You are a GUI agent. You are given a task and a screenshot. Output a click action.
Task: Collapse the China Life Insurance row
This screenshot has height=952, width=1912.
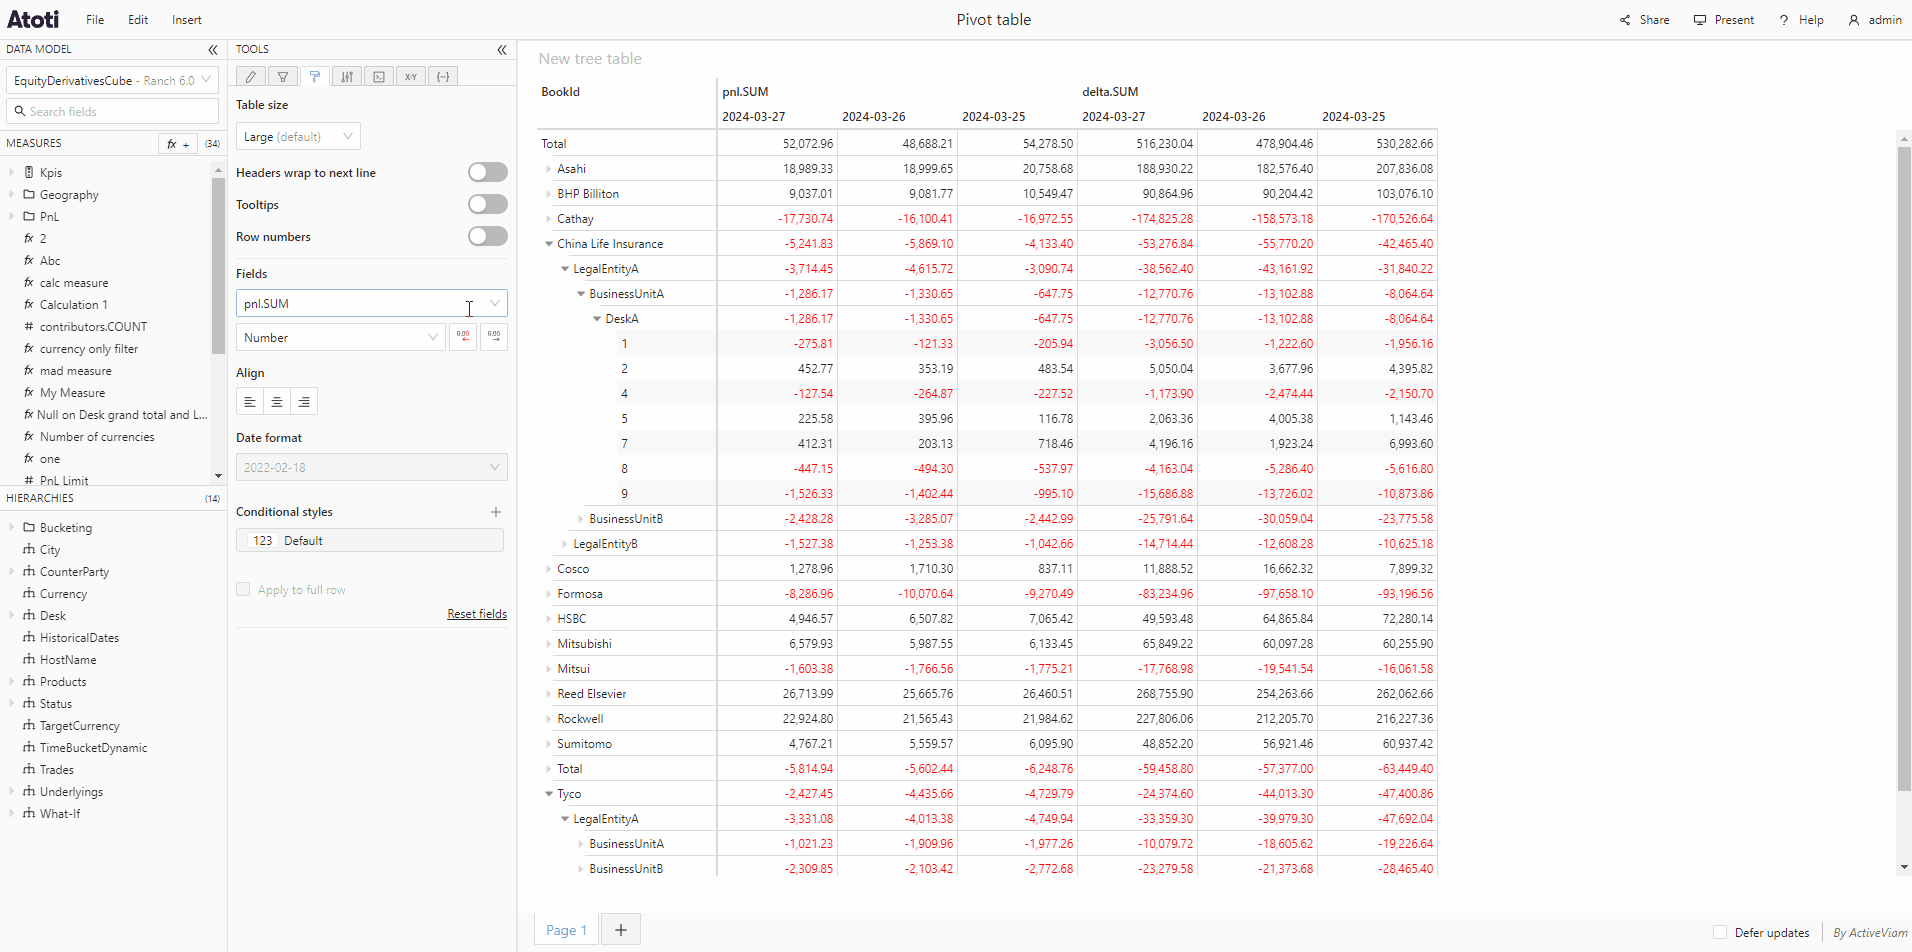549,244
